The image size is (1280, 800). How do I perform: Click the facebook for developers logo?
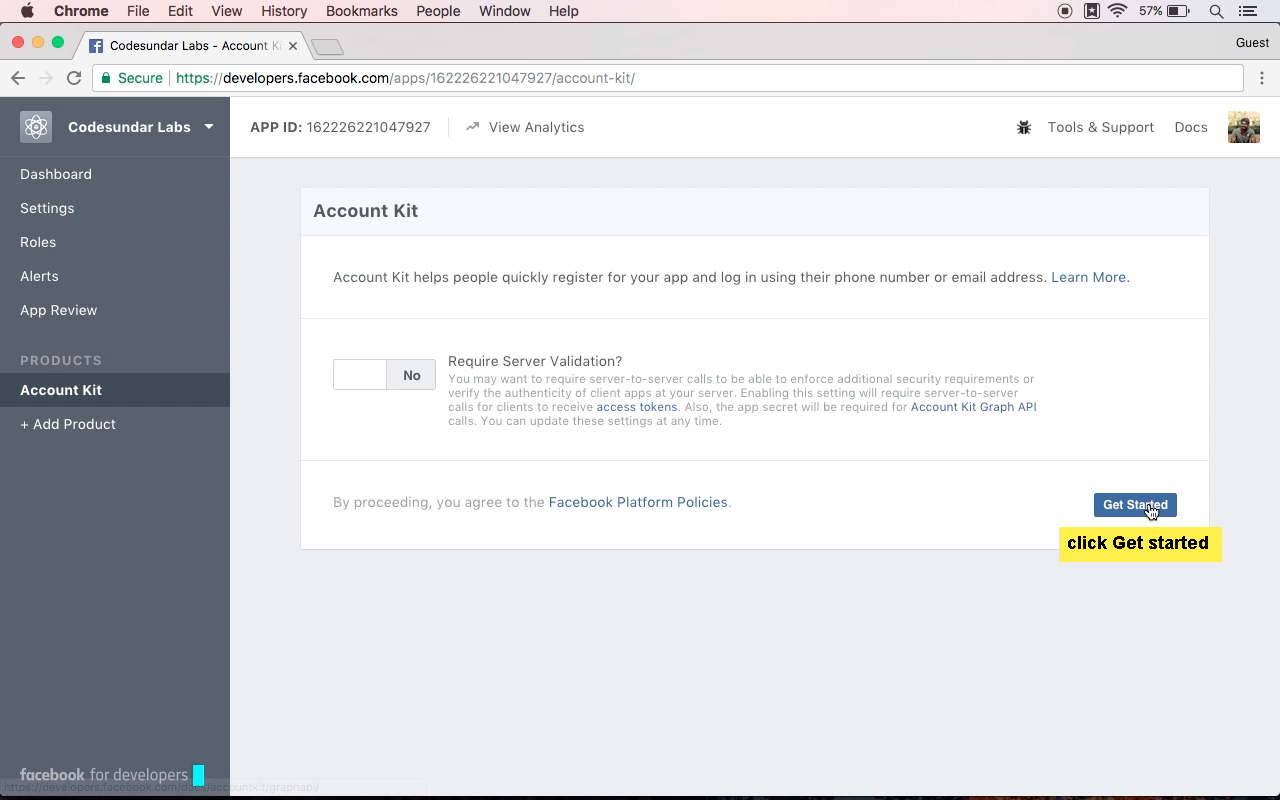click(104, 775)
